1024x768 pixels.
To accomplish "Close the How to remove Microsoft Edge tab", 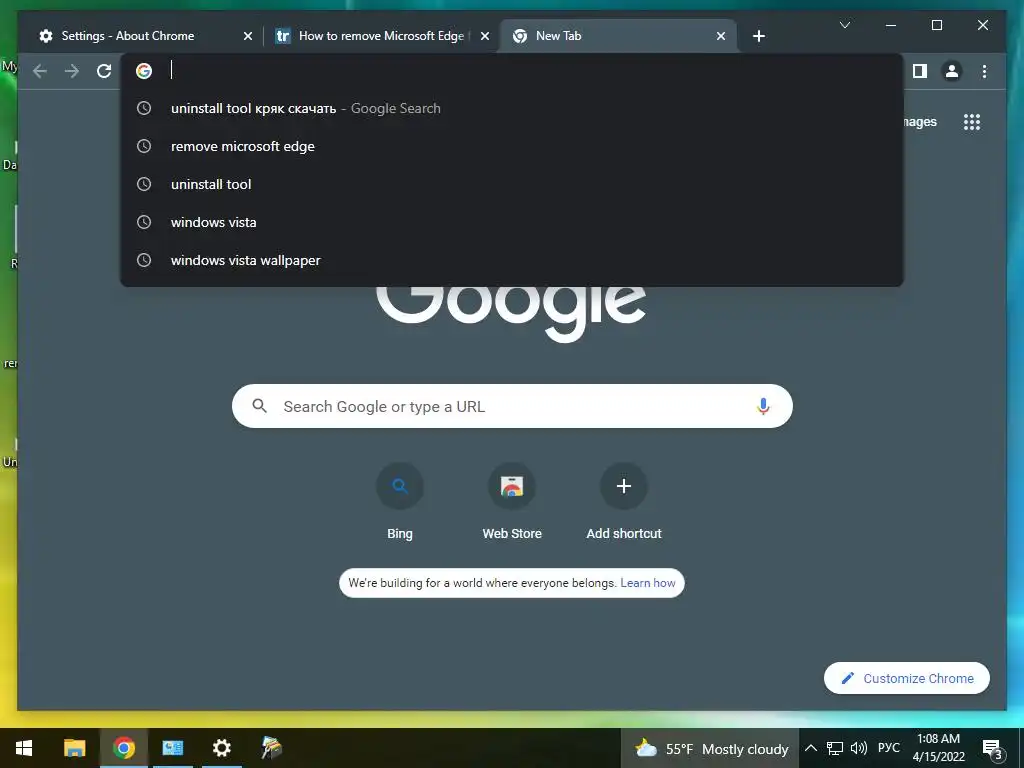I will [485, 36].
